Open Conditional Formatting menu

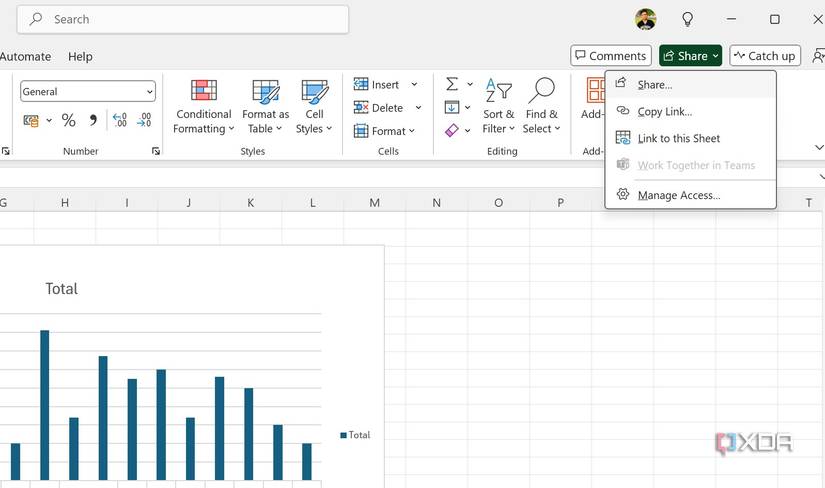[x=204, y=107]
